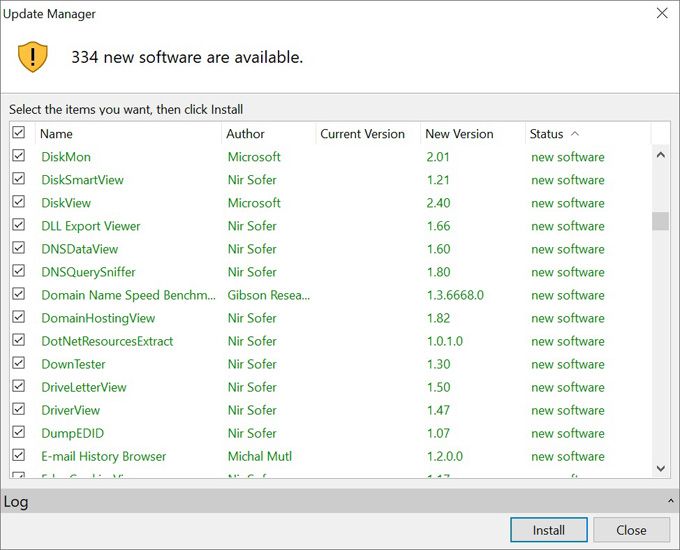This screenshot has height=550, width=680.
Task: Select the DiskView row name
Action: [66, 203]
